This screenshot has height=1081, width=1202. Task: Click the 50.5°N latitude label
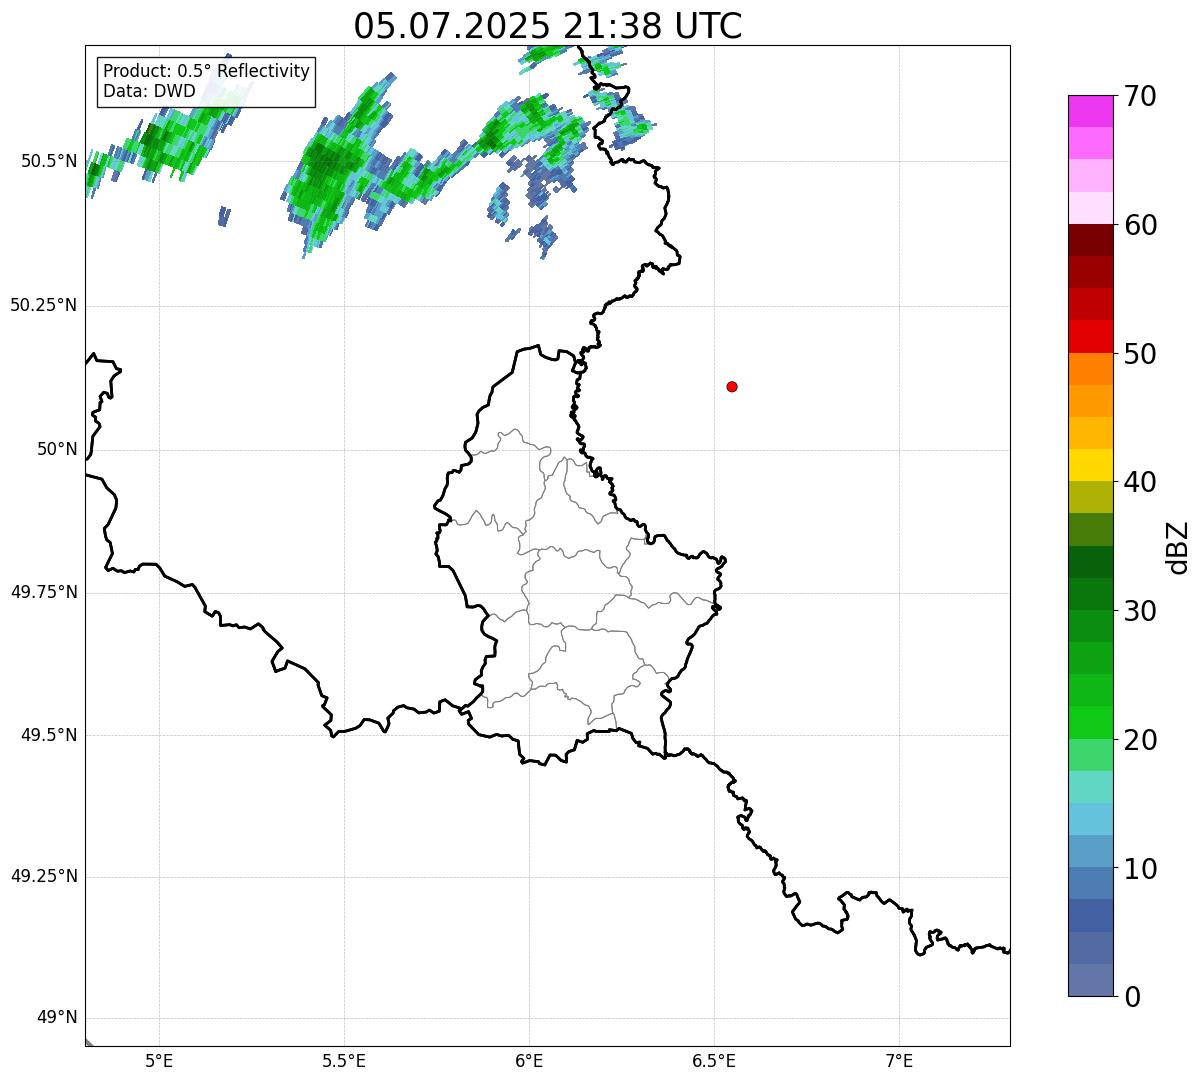49,161
